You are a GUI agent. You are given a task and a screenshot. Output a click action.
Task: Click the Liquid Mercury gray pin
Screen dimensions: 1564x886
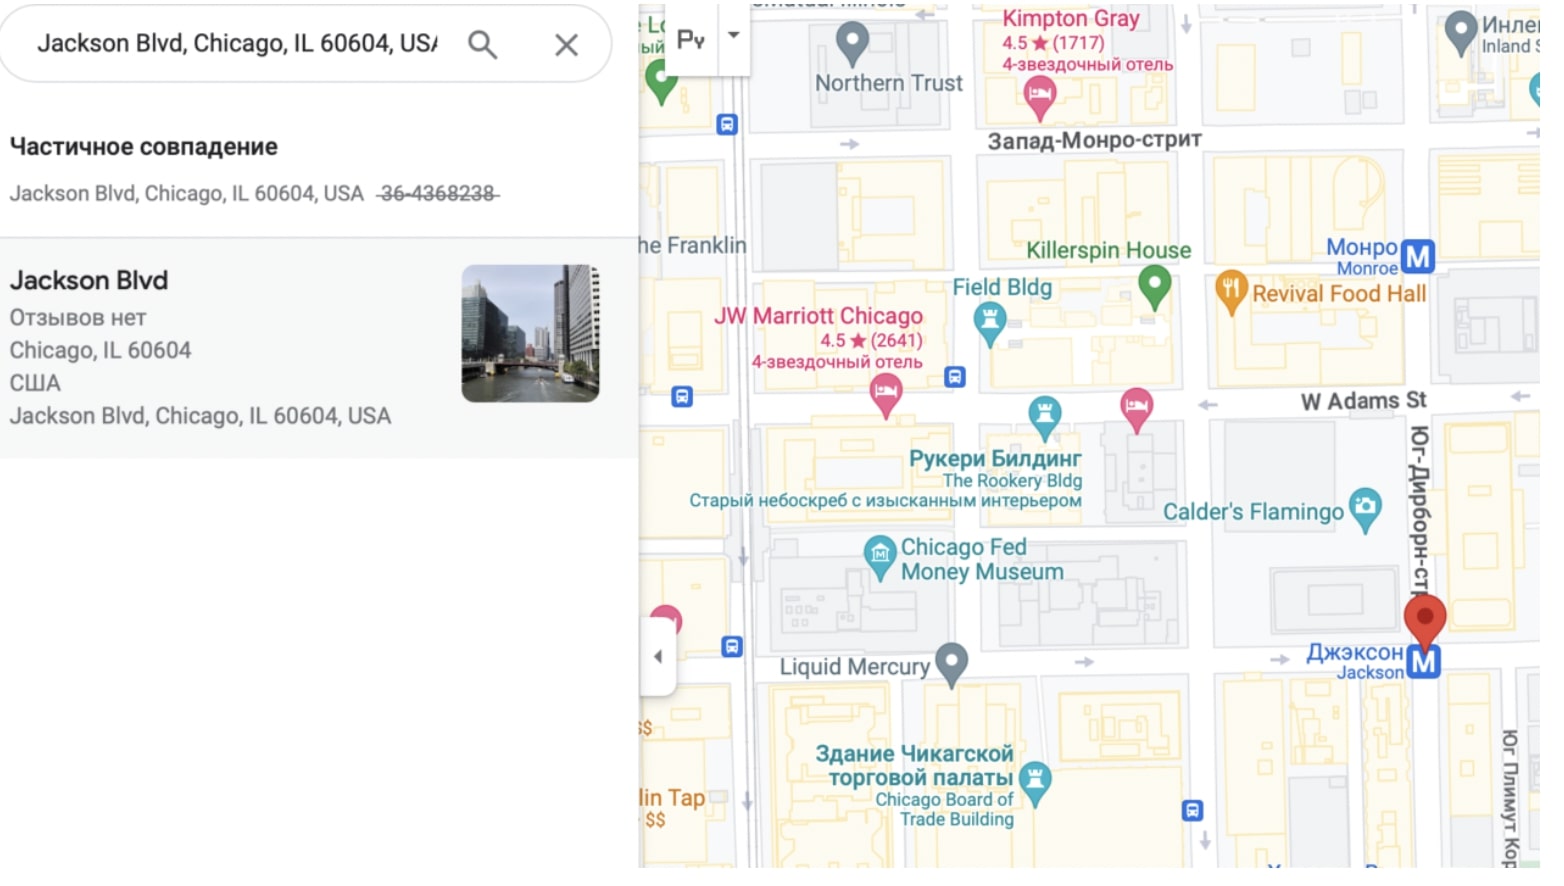pos(950,664)
